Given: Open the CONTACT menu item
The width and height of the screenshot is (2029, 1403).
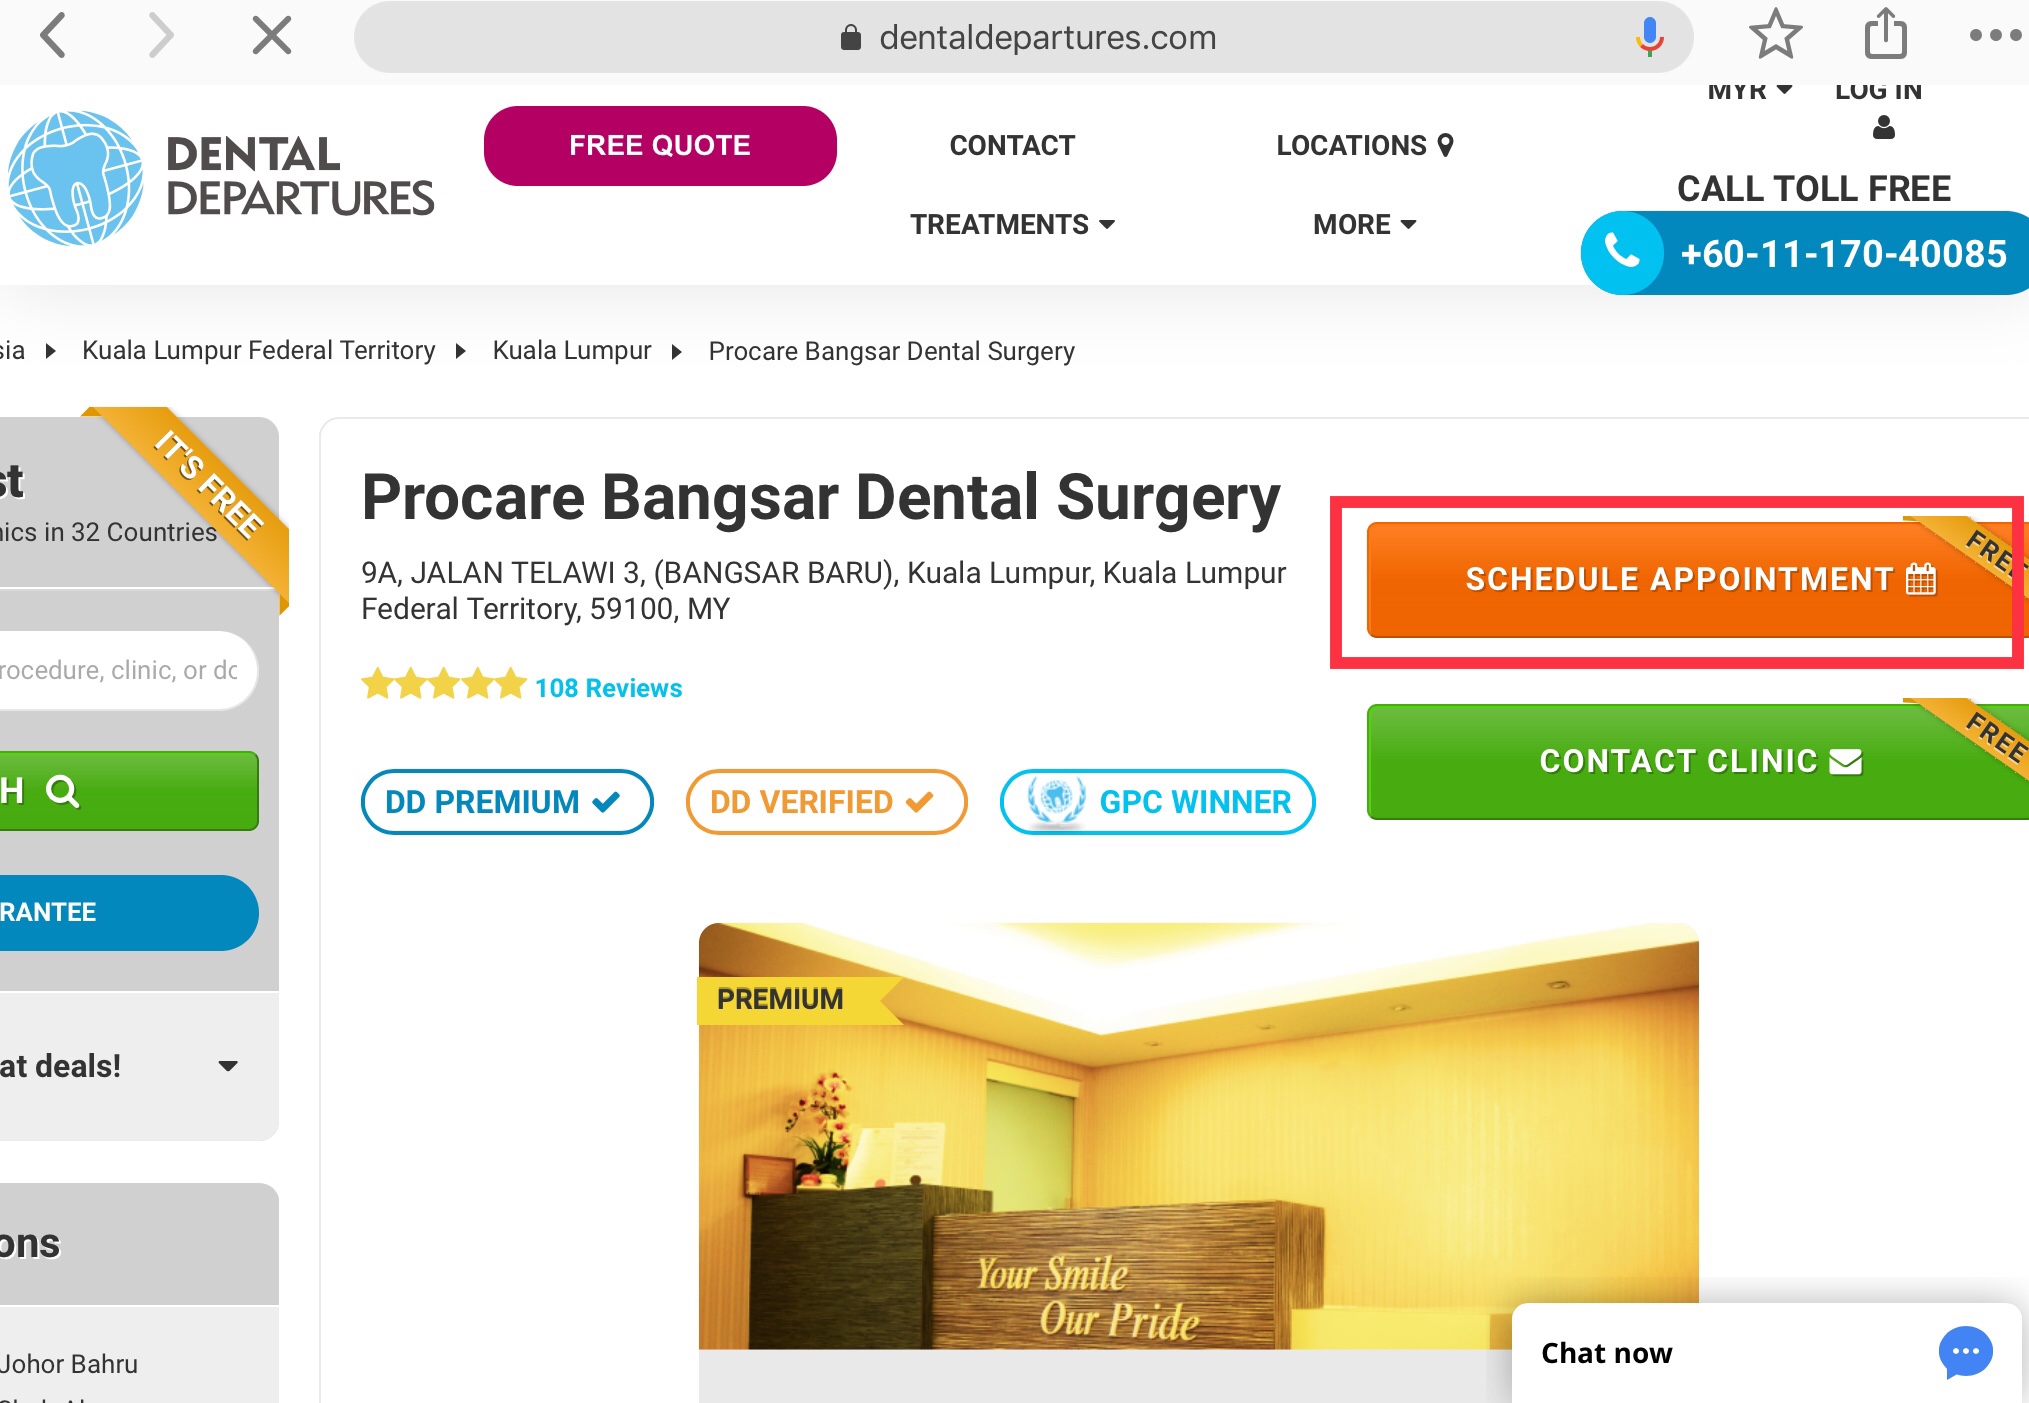Looking at the screenshot, I should tap(1012, 145).
